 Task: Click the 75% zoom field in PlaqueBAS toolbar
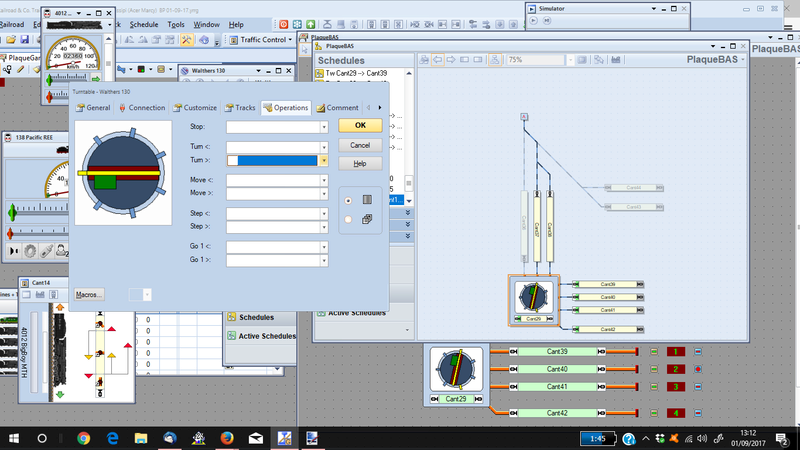coord(536,60)
